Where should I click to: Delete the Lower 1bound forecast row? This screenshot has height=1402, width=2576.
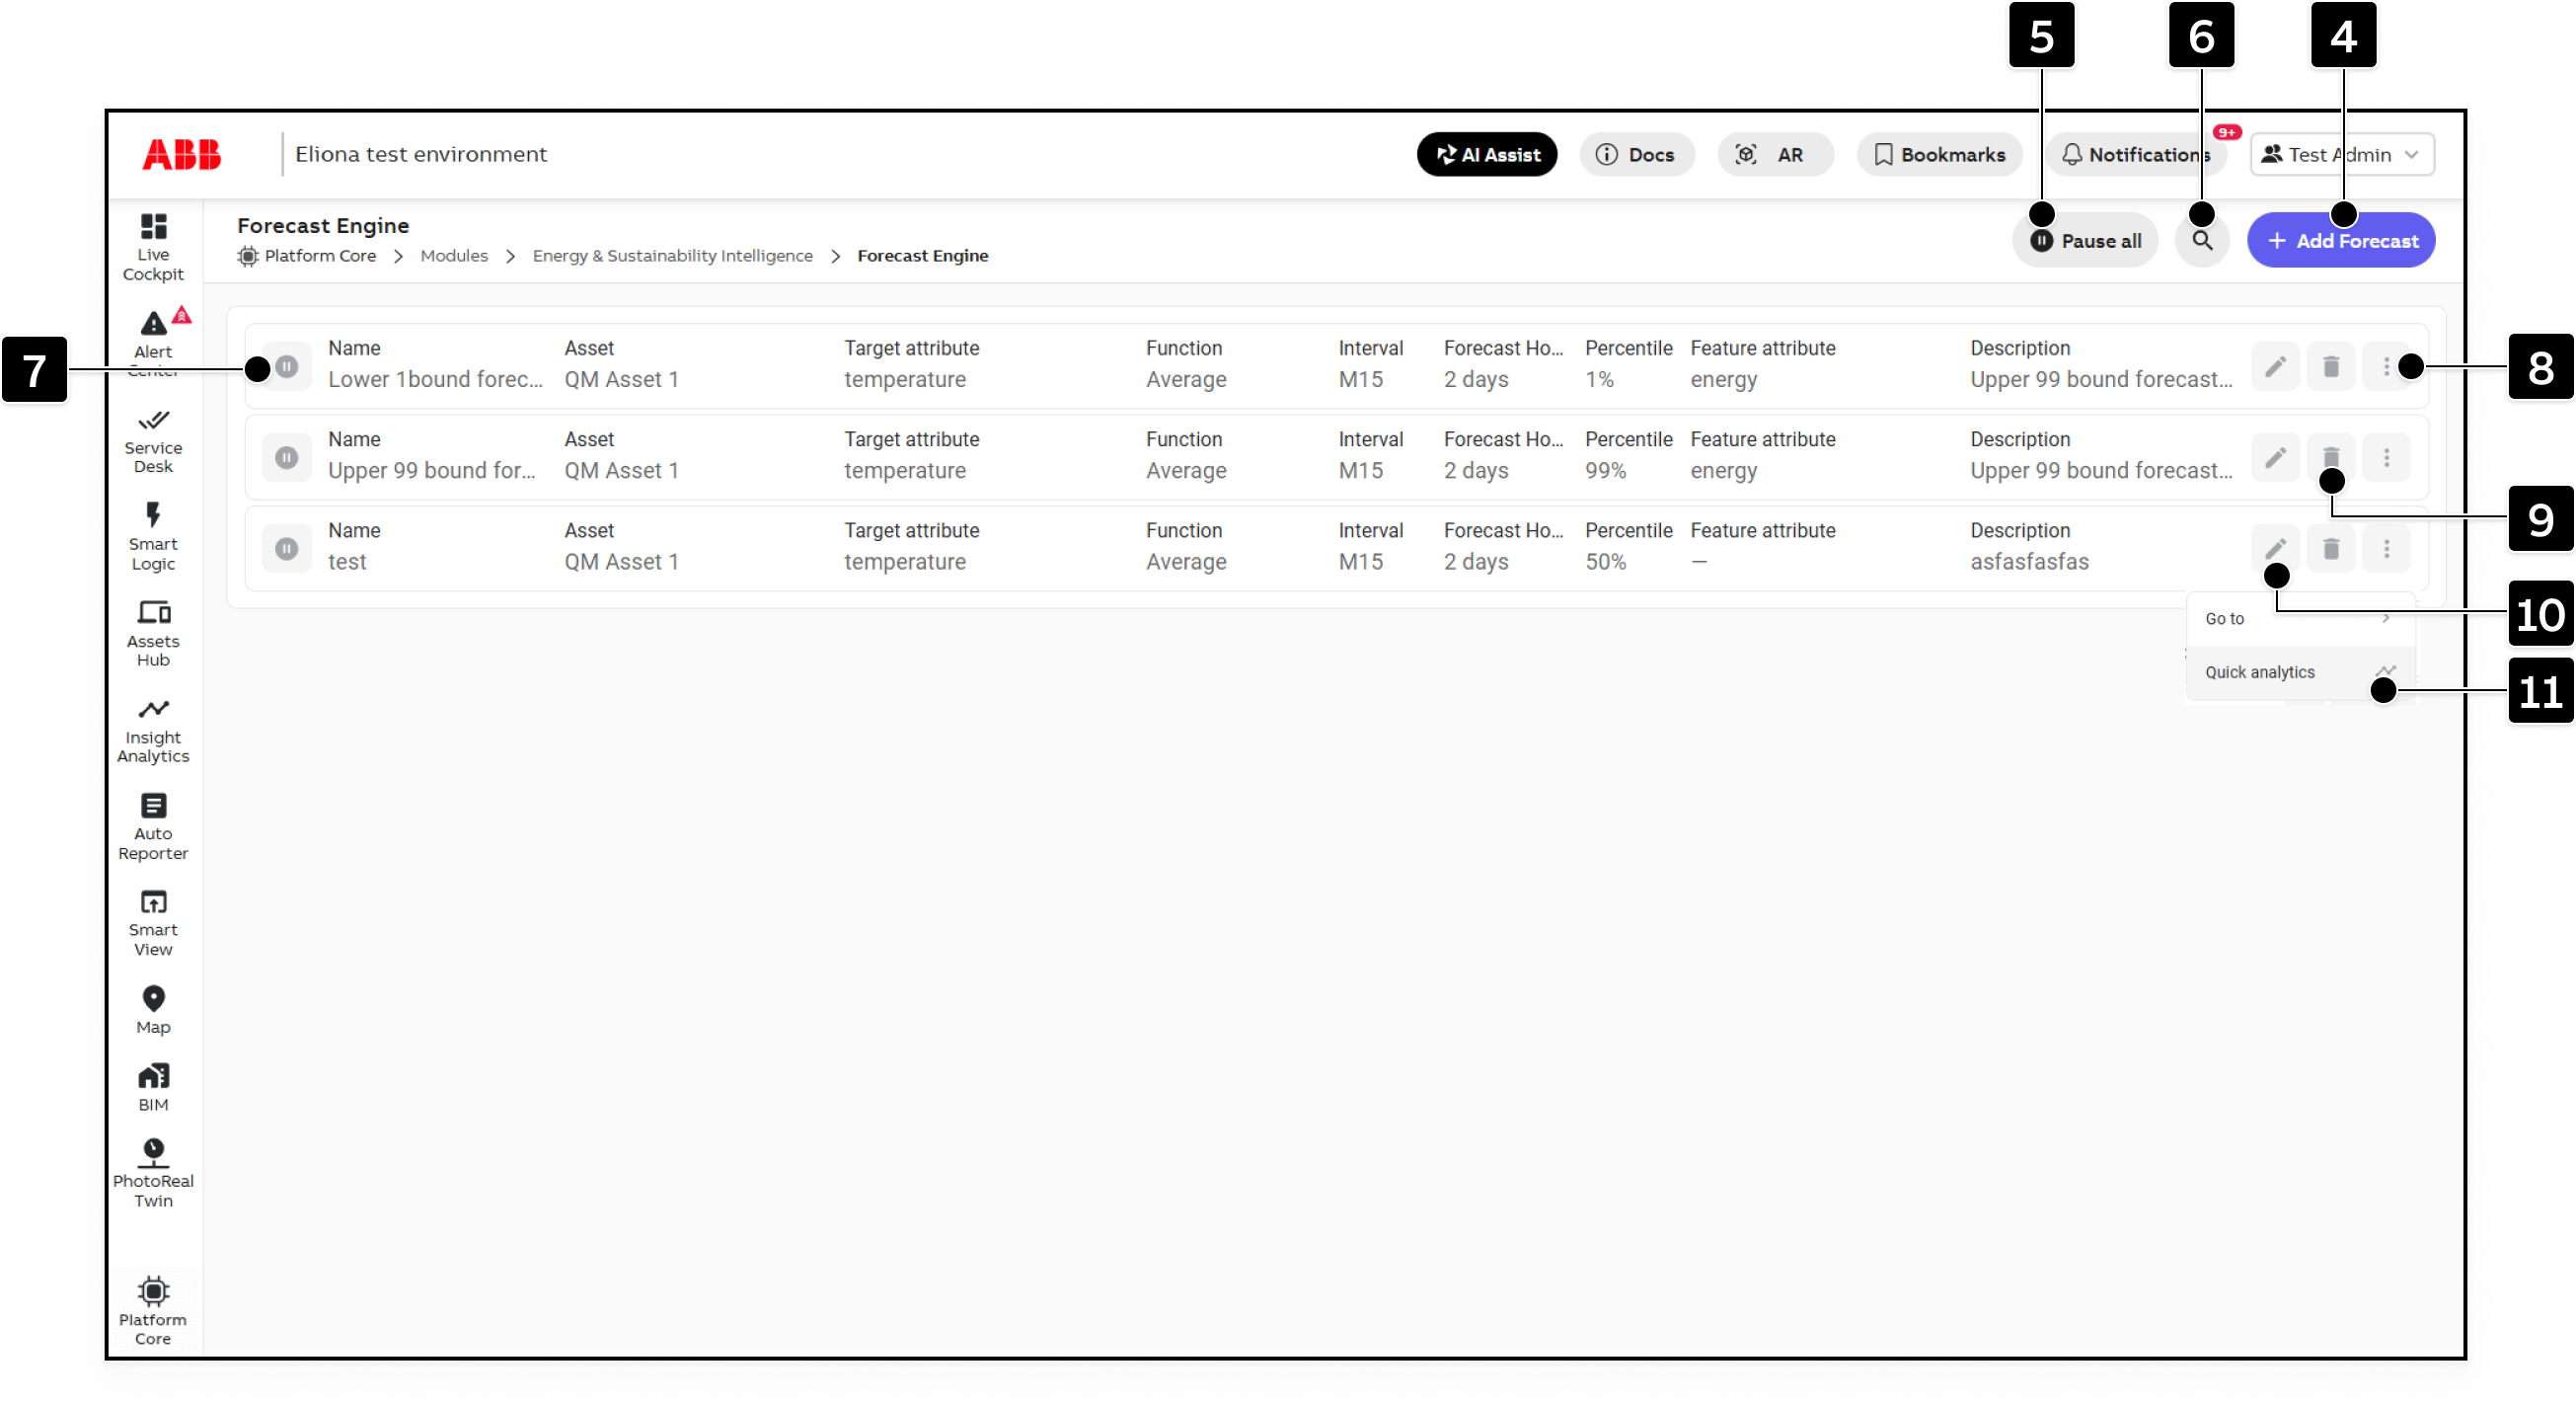coord(2331,366)
